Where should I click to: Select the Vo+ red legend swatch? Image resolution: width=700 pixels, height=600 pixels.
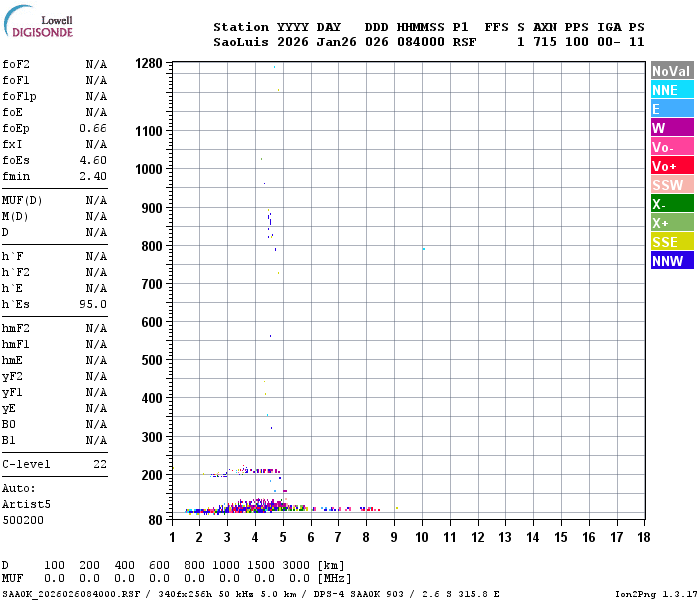point(672,166)
